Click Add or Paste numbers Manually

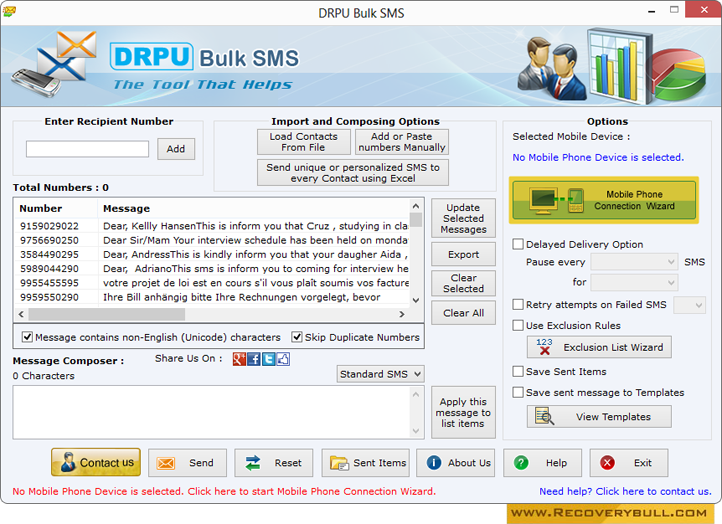pos(402,142)
